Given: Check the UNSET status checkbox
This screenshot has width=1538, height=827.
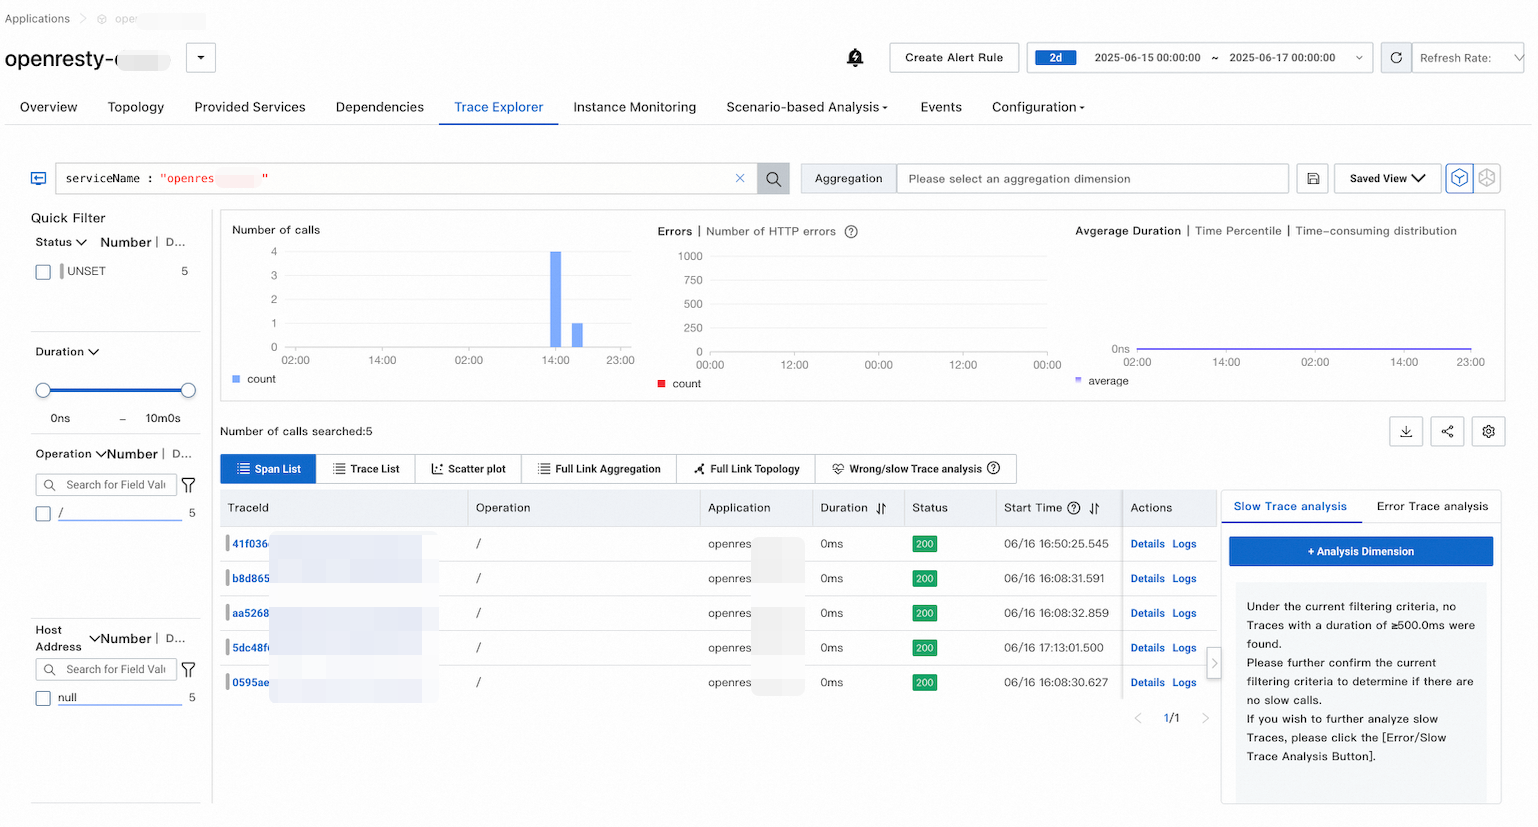Looking at the screenshot, I should click(43, 272).
